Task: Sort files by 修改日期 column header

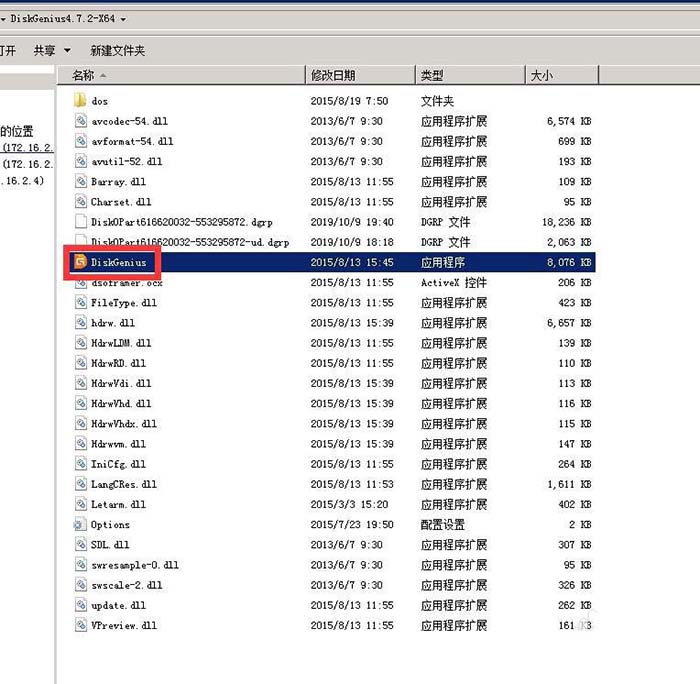Action: click(361, 75)
